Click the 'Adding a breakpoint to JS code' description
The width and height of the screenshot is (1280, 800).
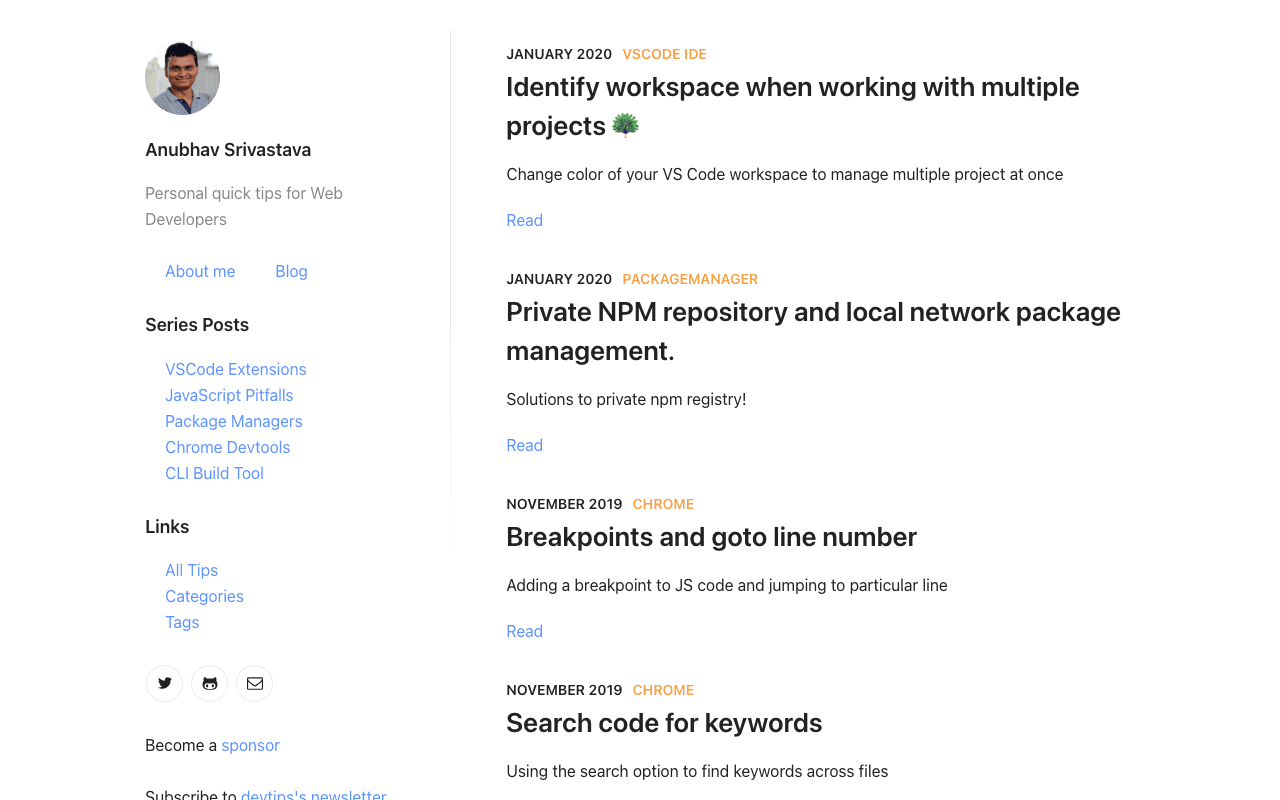click(727, 585)
